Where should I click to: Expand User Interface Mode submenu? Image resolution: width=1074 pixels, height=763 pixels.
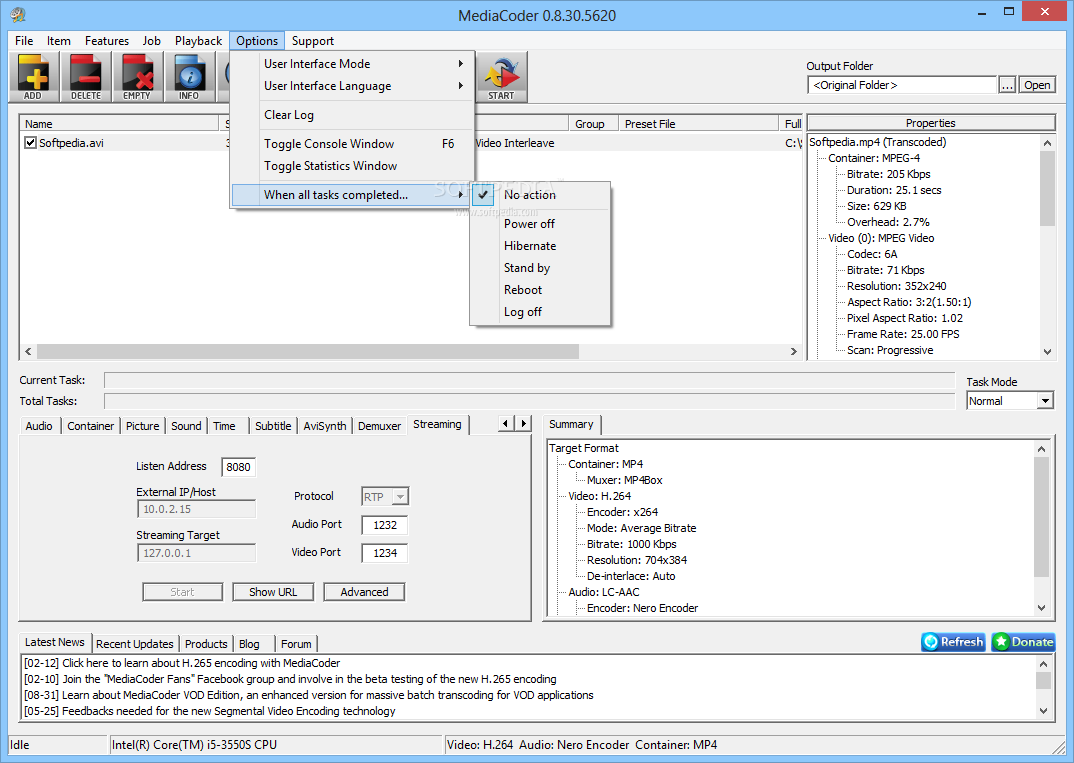point(352,64)
